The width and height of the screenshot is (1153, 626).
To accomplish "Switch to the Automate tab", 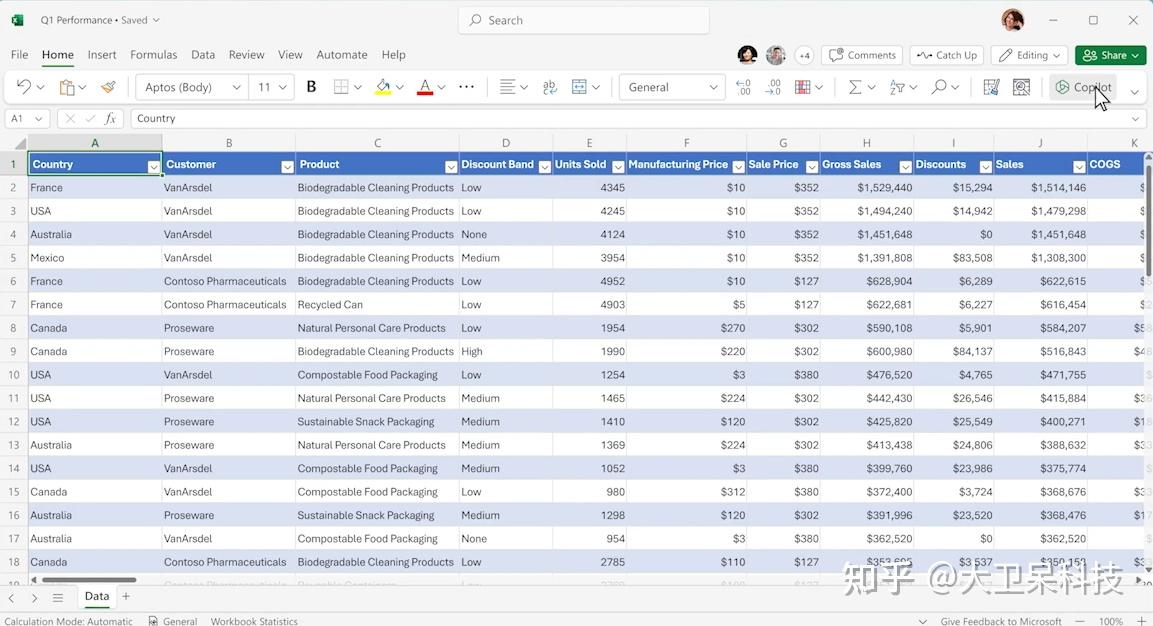I will [342, 54].
